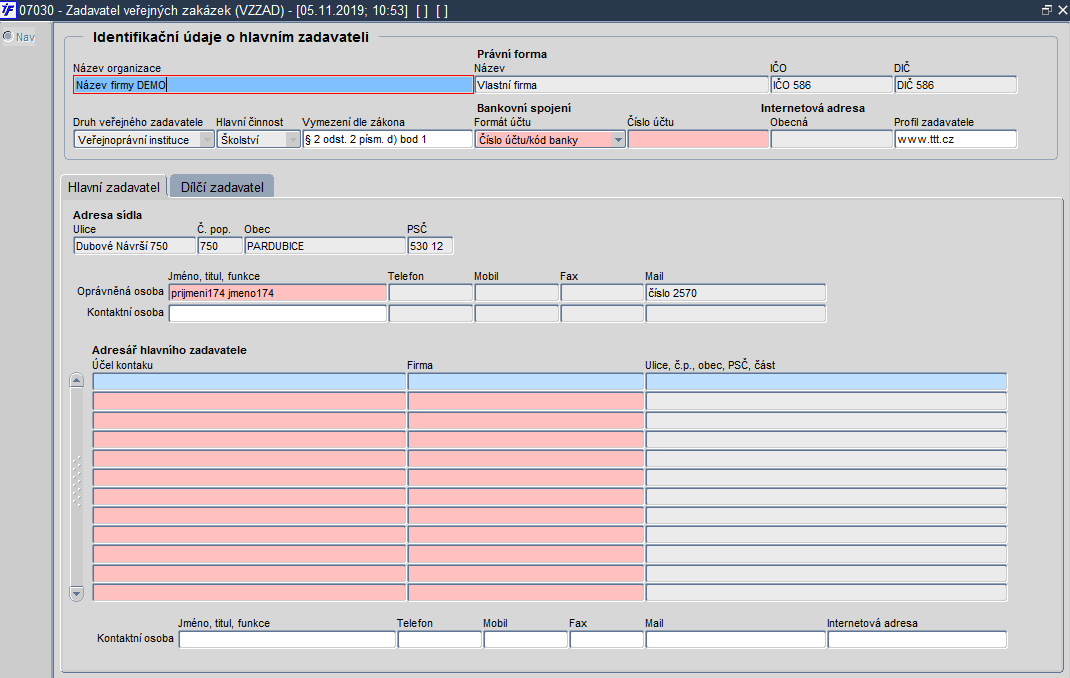Click bottom Internetová adresa input field
The height and width of the screenshot is (678, 1070).
(916, 639)
